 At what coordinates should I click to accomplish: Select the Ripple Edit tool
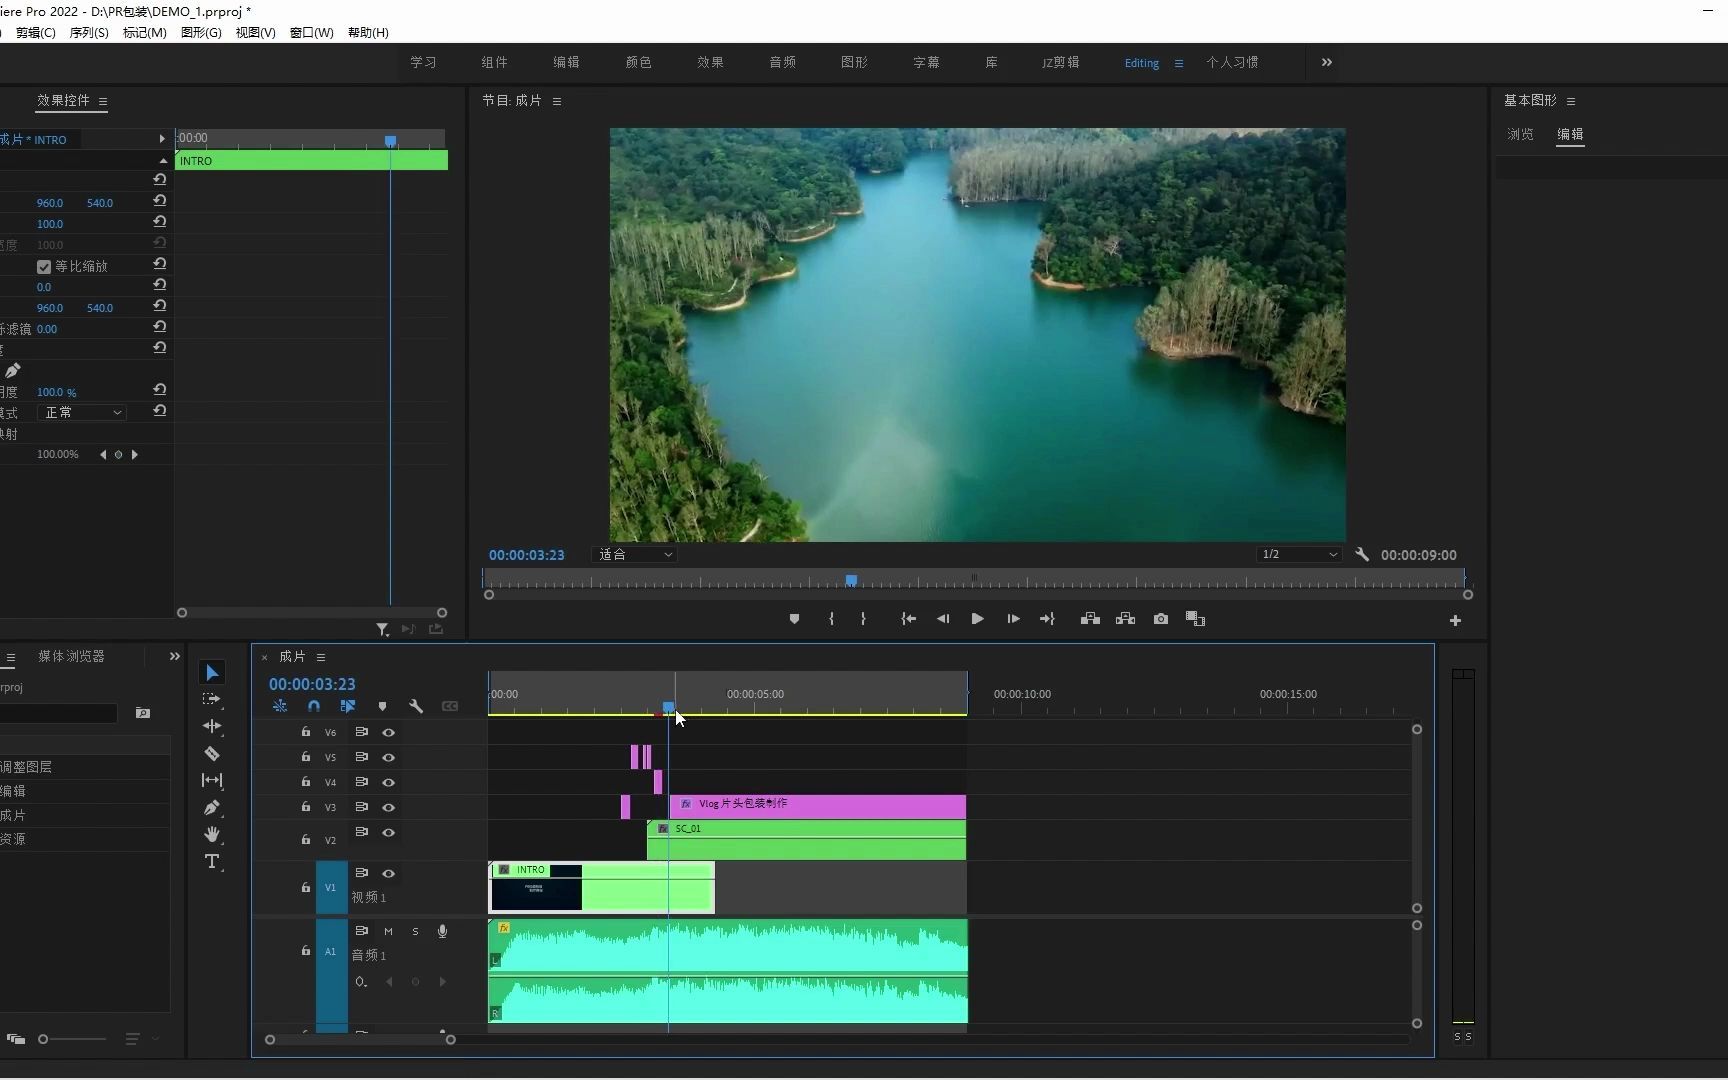point(212,727)
